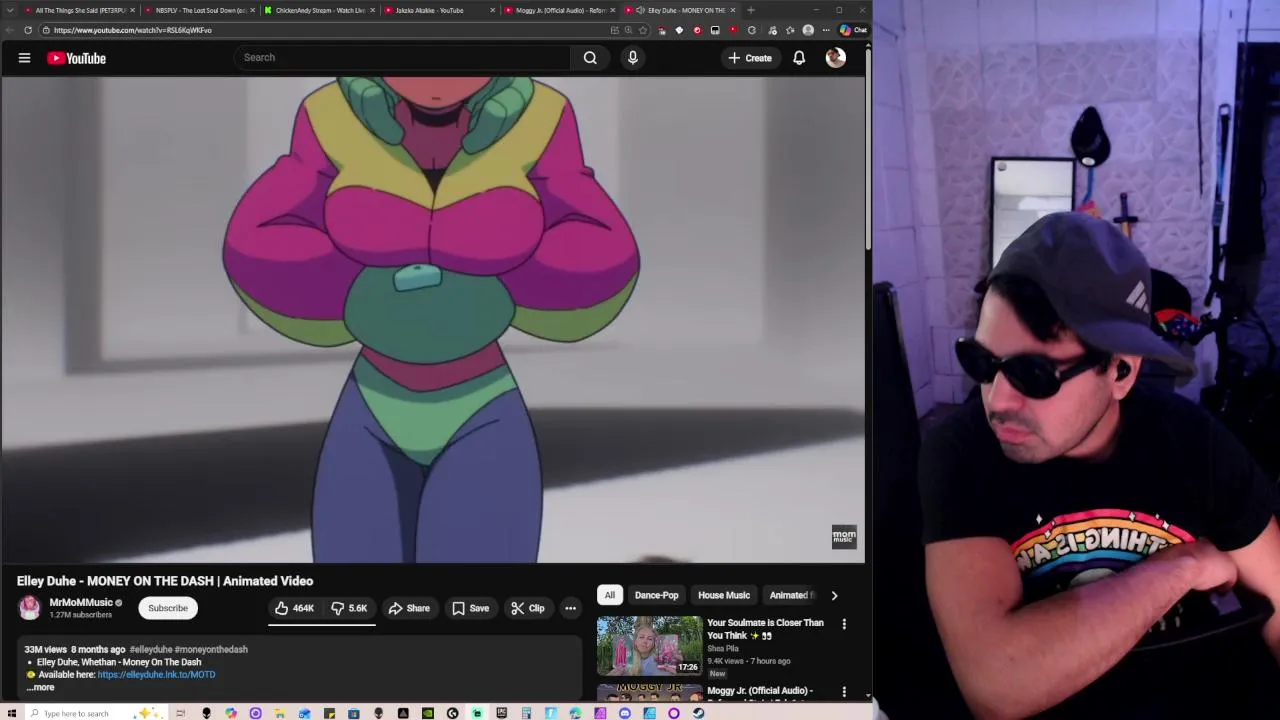Open MrMoMMusic channel avatar

coord(29,607)
